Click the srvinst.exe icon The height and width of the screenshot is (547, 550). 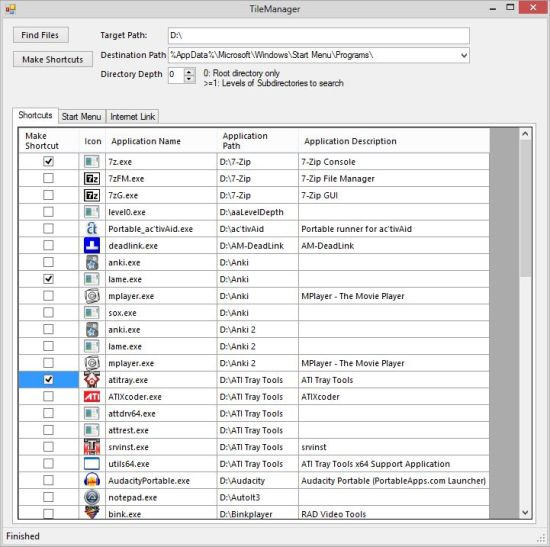click(92, 447)
